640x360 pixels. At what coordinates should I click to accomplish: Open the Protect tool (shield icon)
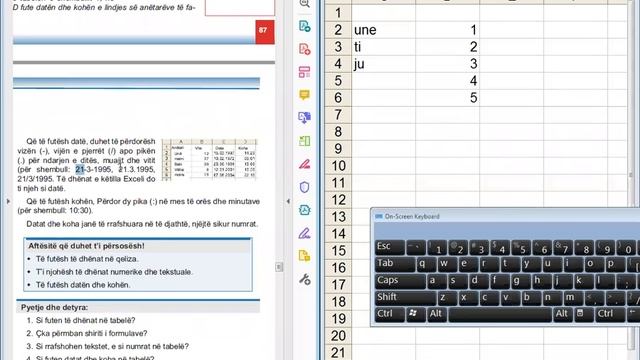pos(304,187)
